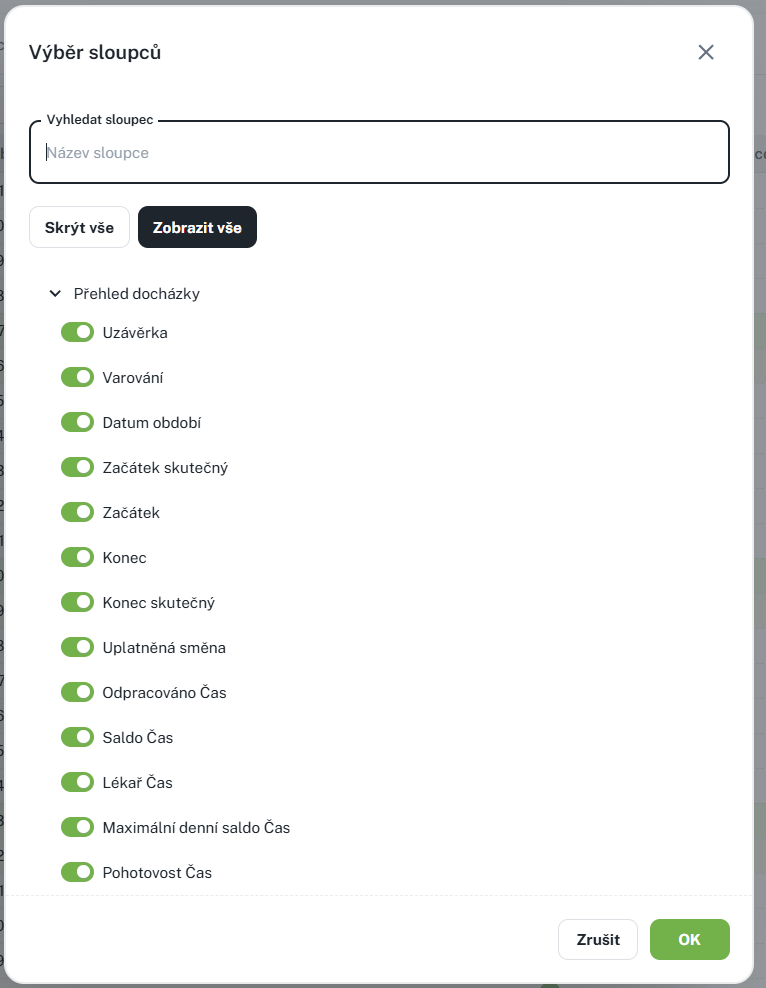Hide the Začátek skutečný column
This screenshot has height=988, width=766.
click(77, 467)
